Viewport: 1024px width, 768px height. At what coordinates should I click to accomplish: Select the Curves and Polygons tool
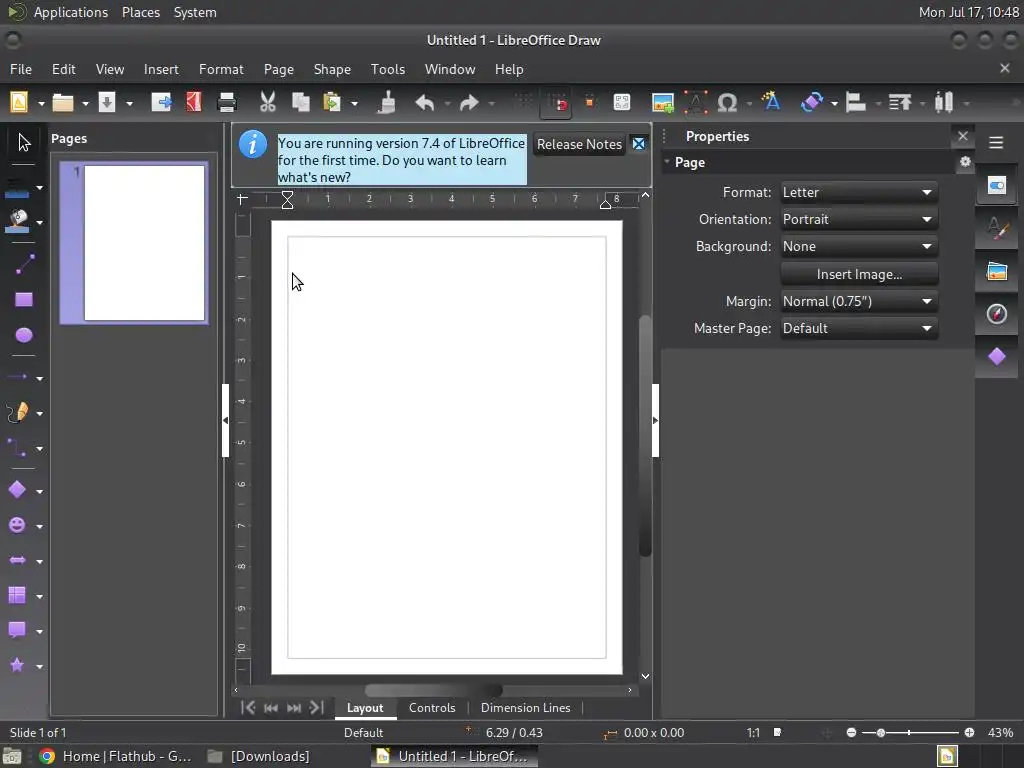pyautogui.click(x=17, y=412)
